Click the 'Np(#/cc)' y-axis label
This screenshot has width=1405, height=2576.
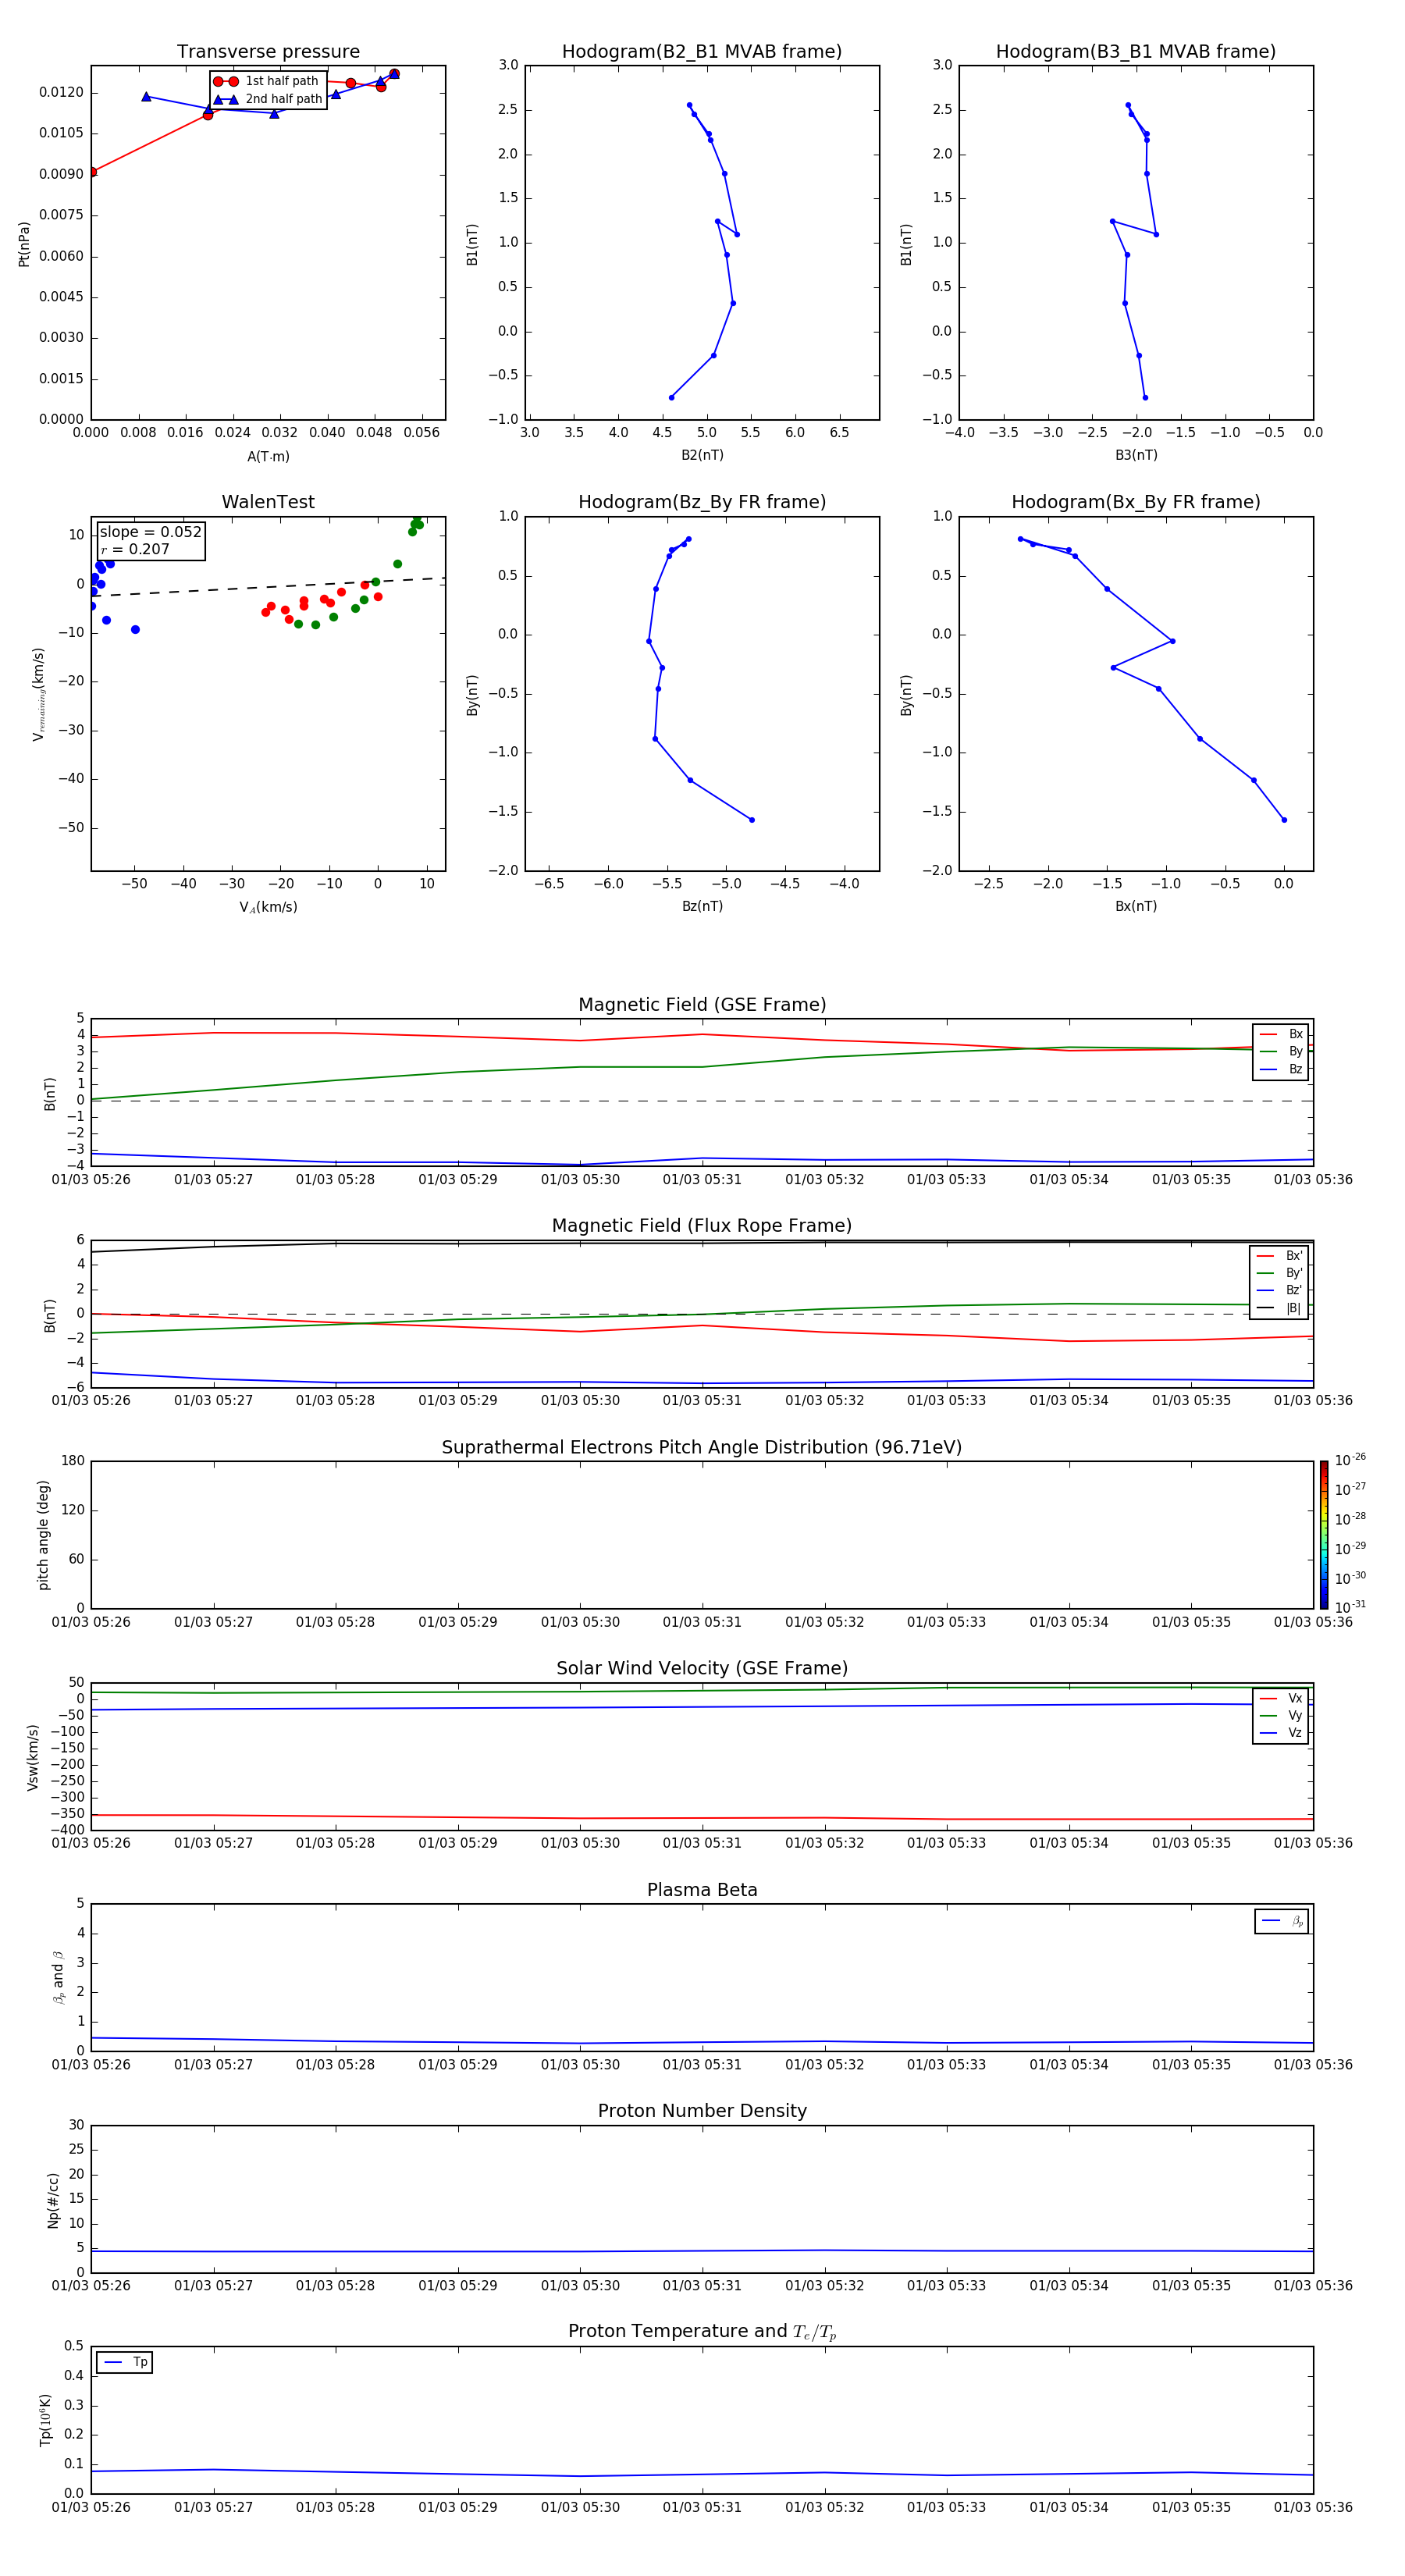(53, 2199)
